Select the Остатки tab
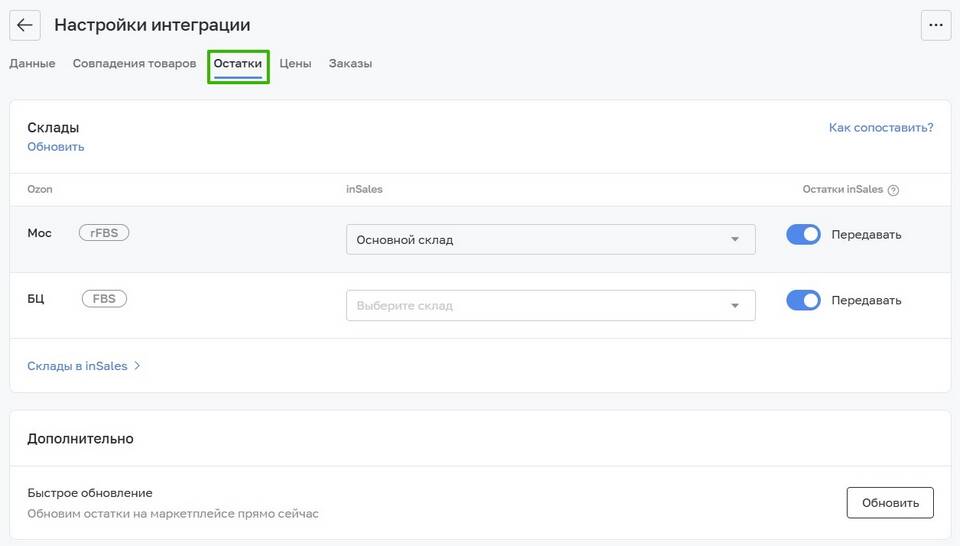Screen dimensions: 960x546 click(x=238, y=64)
